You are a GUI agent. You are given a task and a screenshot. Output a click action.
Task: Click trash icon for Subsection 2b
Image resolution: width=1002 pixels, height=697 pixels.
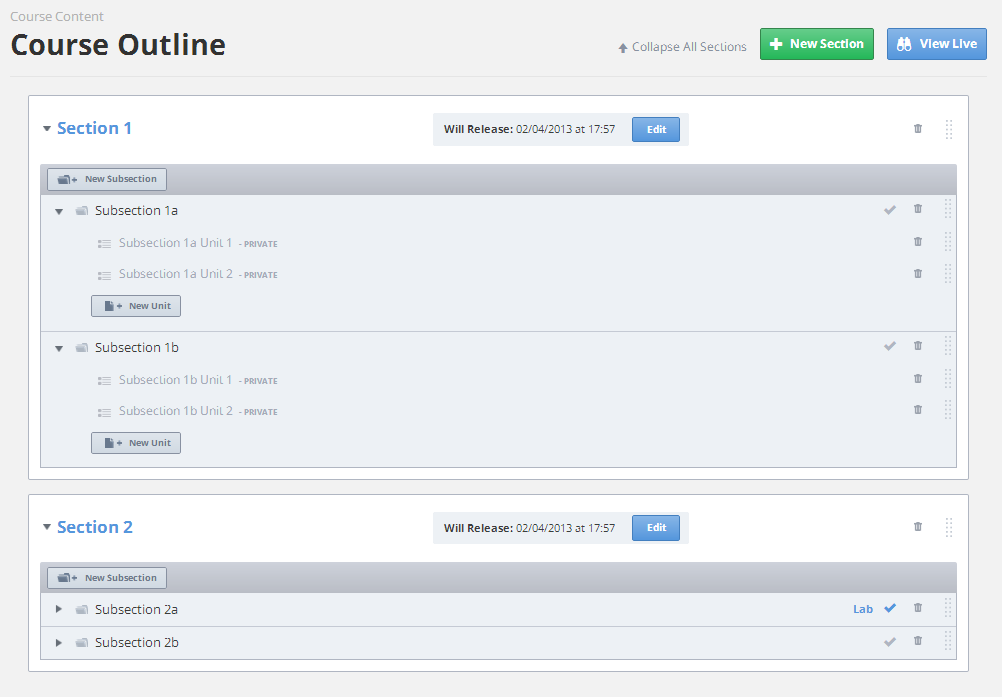point(918,641)
